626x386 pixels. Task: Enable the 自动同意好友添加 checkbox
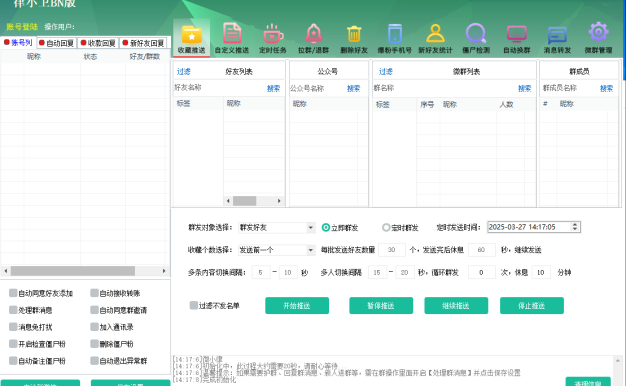13,293
